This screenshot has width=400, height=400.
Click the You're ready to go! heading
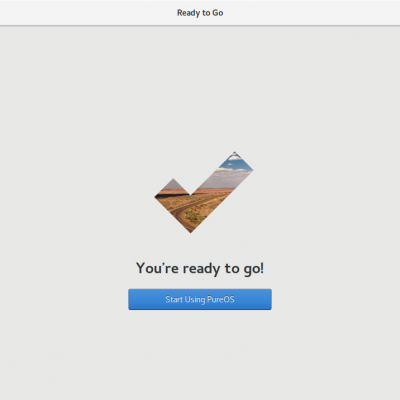point(200,268)
